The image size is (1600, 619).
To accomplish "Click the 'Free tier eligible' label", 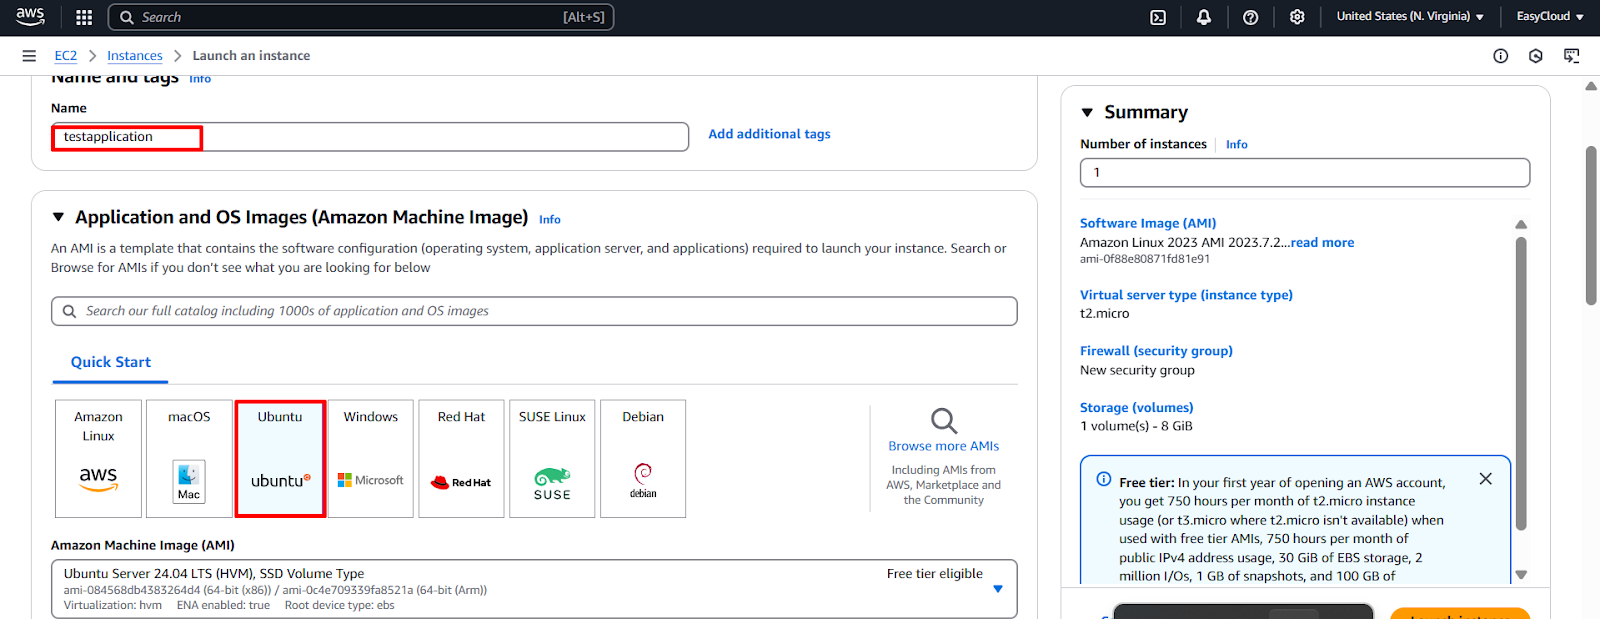I will (x=934, y=574).
